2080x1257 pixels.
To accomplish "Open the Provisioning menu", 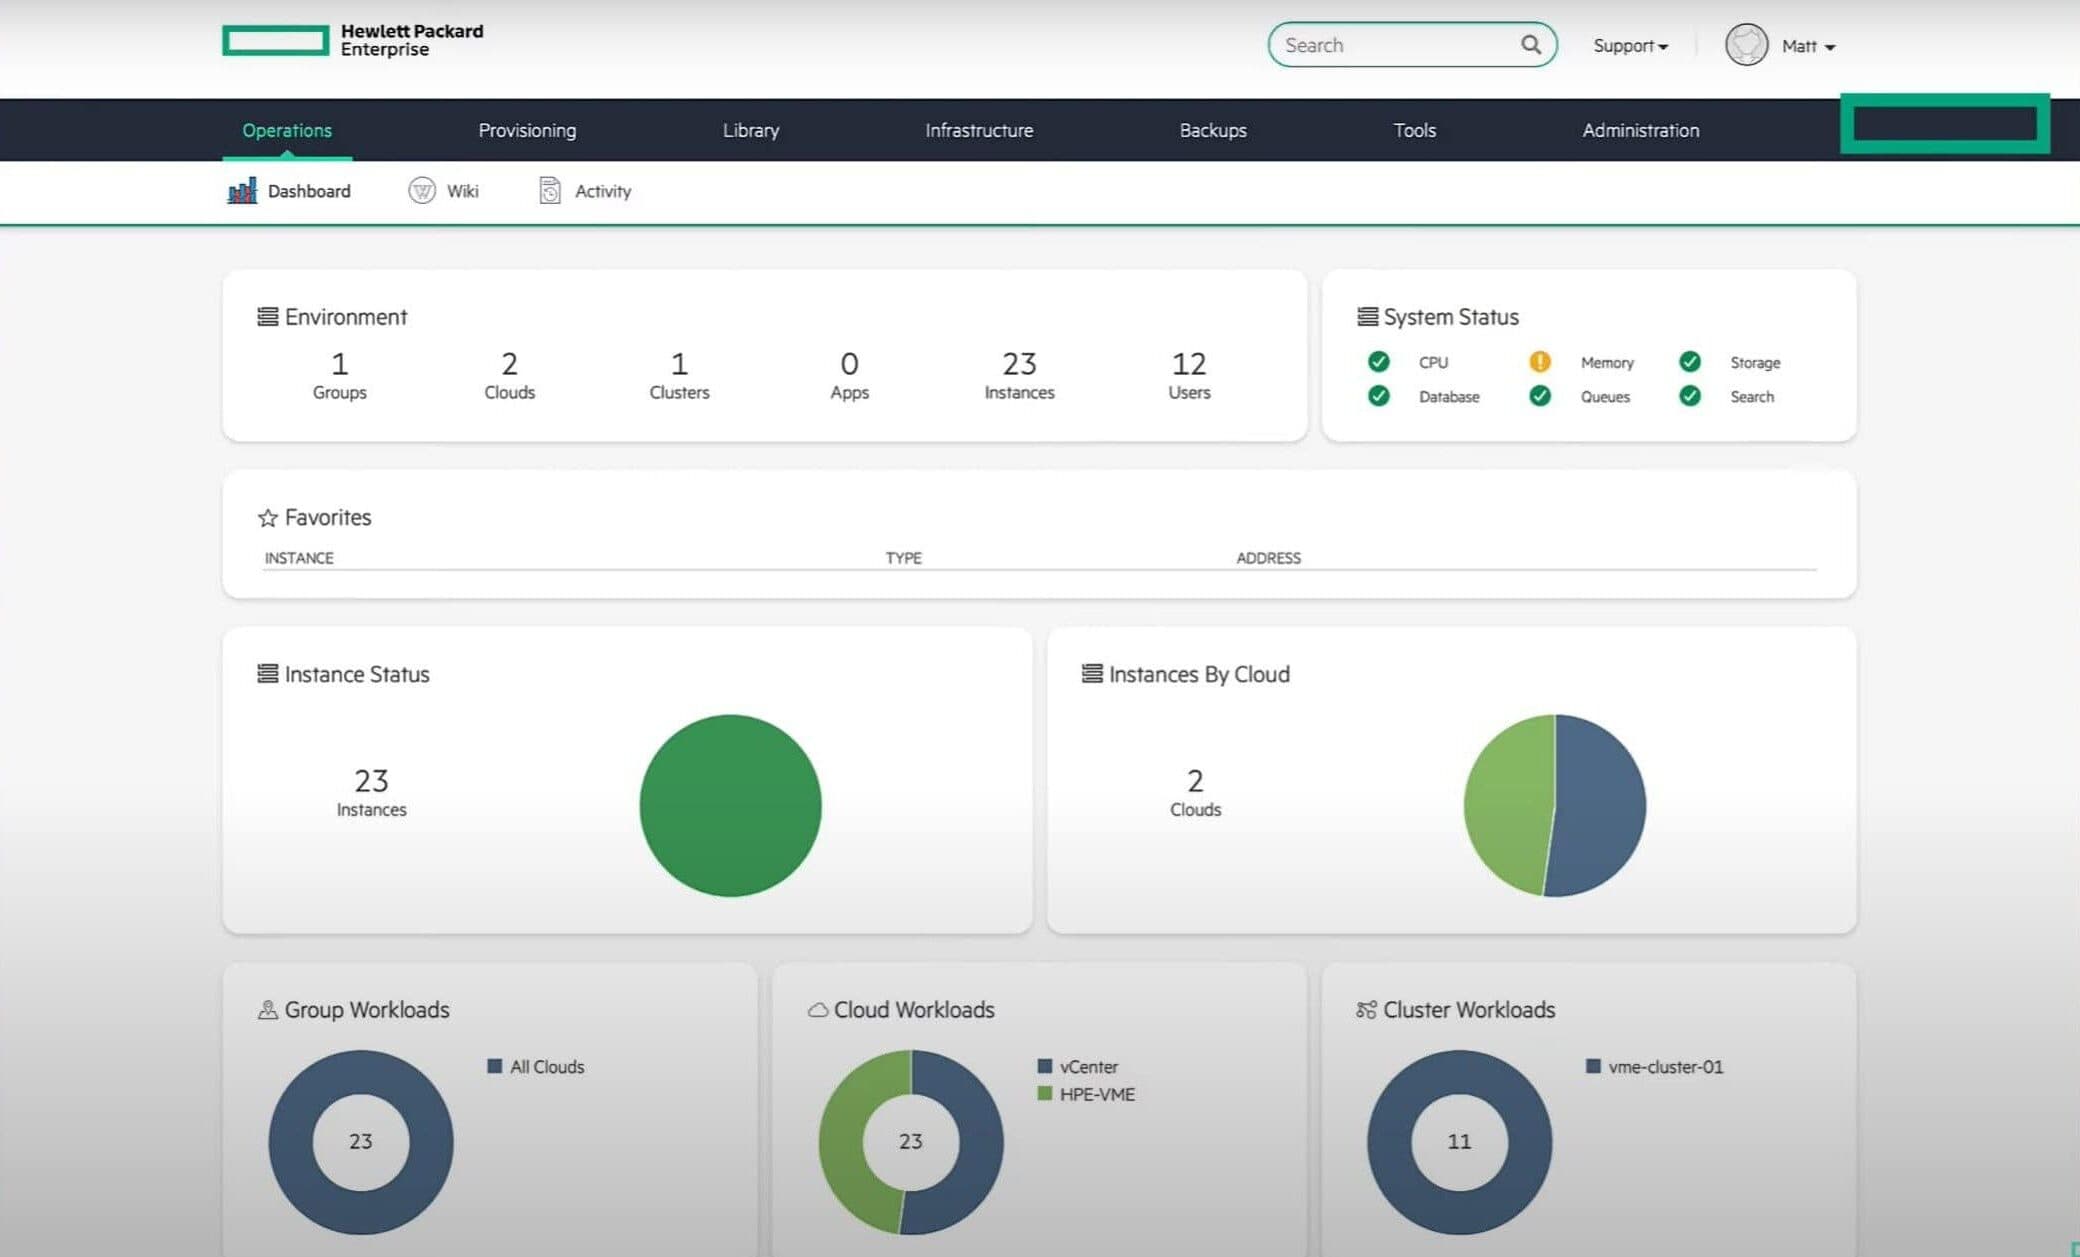I will point(527,130).
